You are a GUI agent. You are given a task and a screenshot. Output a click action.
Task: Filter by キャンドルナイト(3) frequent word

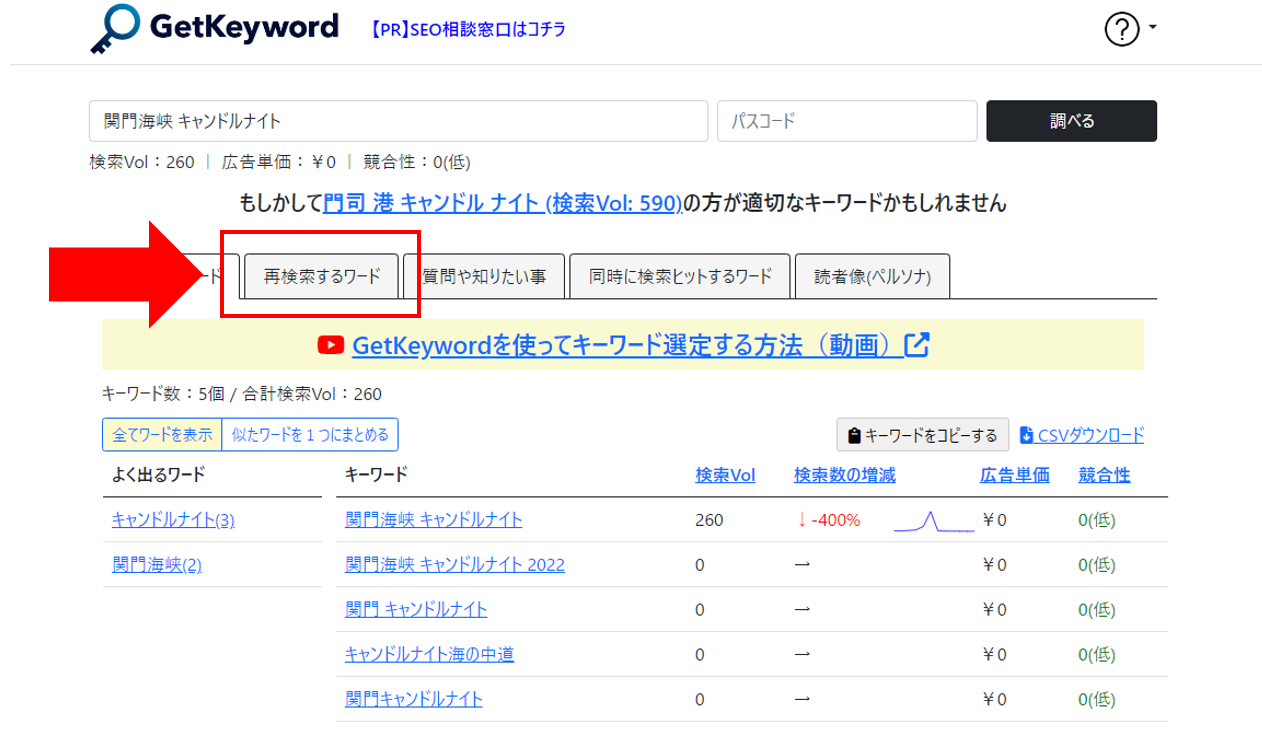tap(173, 520)
